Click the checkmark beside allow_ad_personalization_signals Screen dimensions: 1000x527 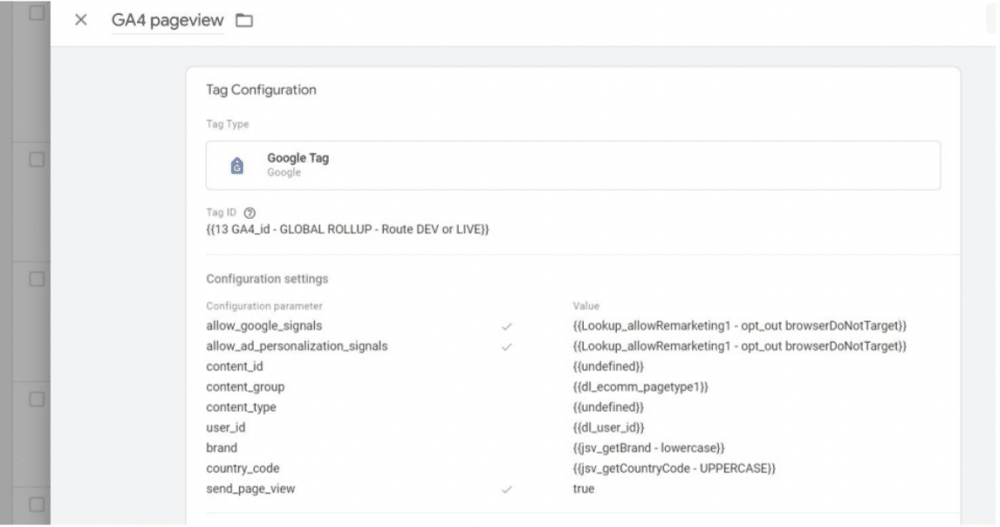click(506, 347)
